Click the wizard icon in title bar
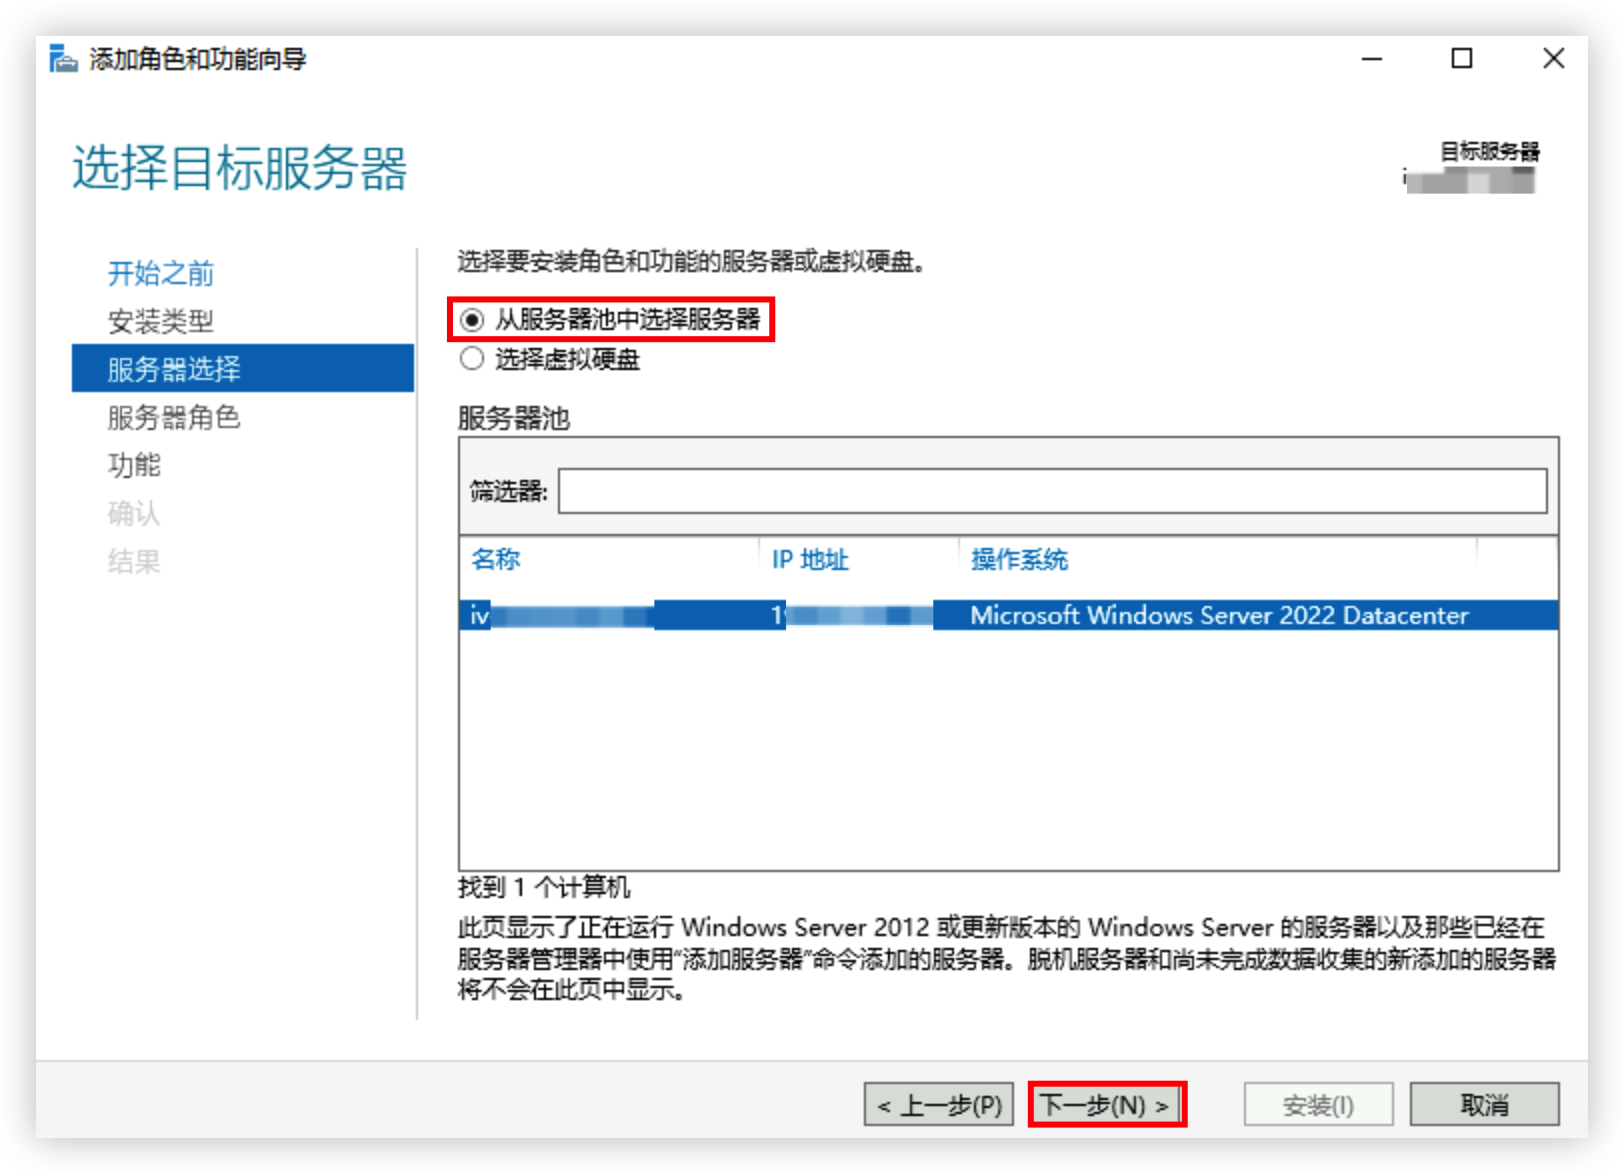Image resolution: width=1624 pixels, height=1174 pixels. click(63, 59)
